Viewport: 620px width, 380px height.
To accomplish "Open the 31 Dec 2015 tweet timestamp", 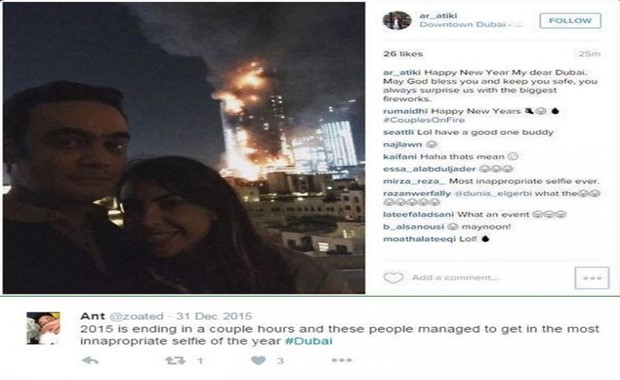I will click(x=214, y=316).
